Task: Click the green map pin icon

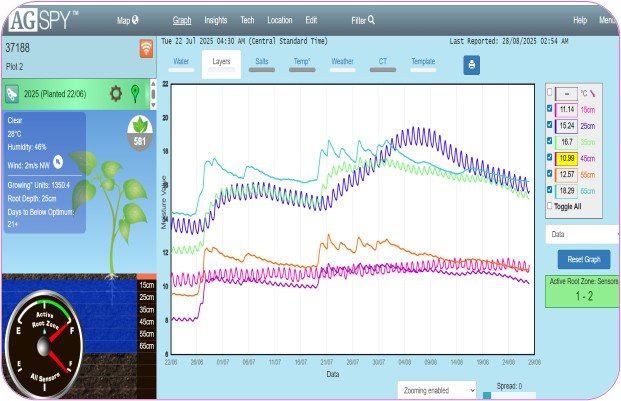Action: click(136, 94)
